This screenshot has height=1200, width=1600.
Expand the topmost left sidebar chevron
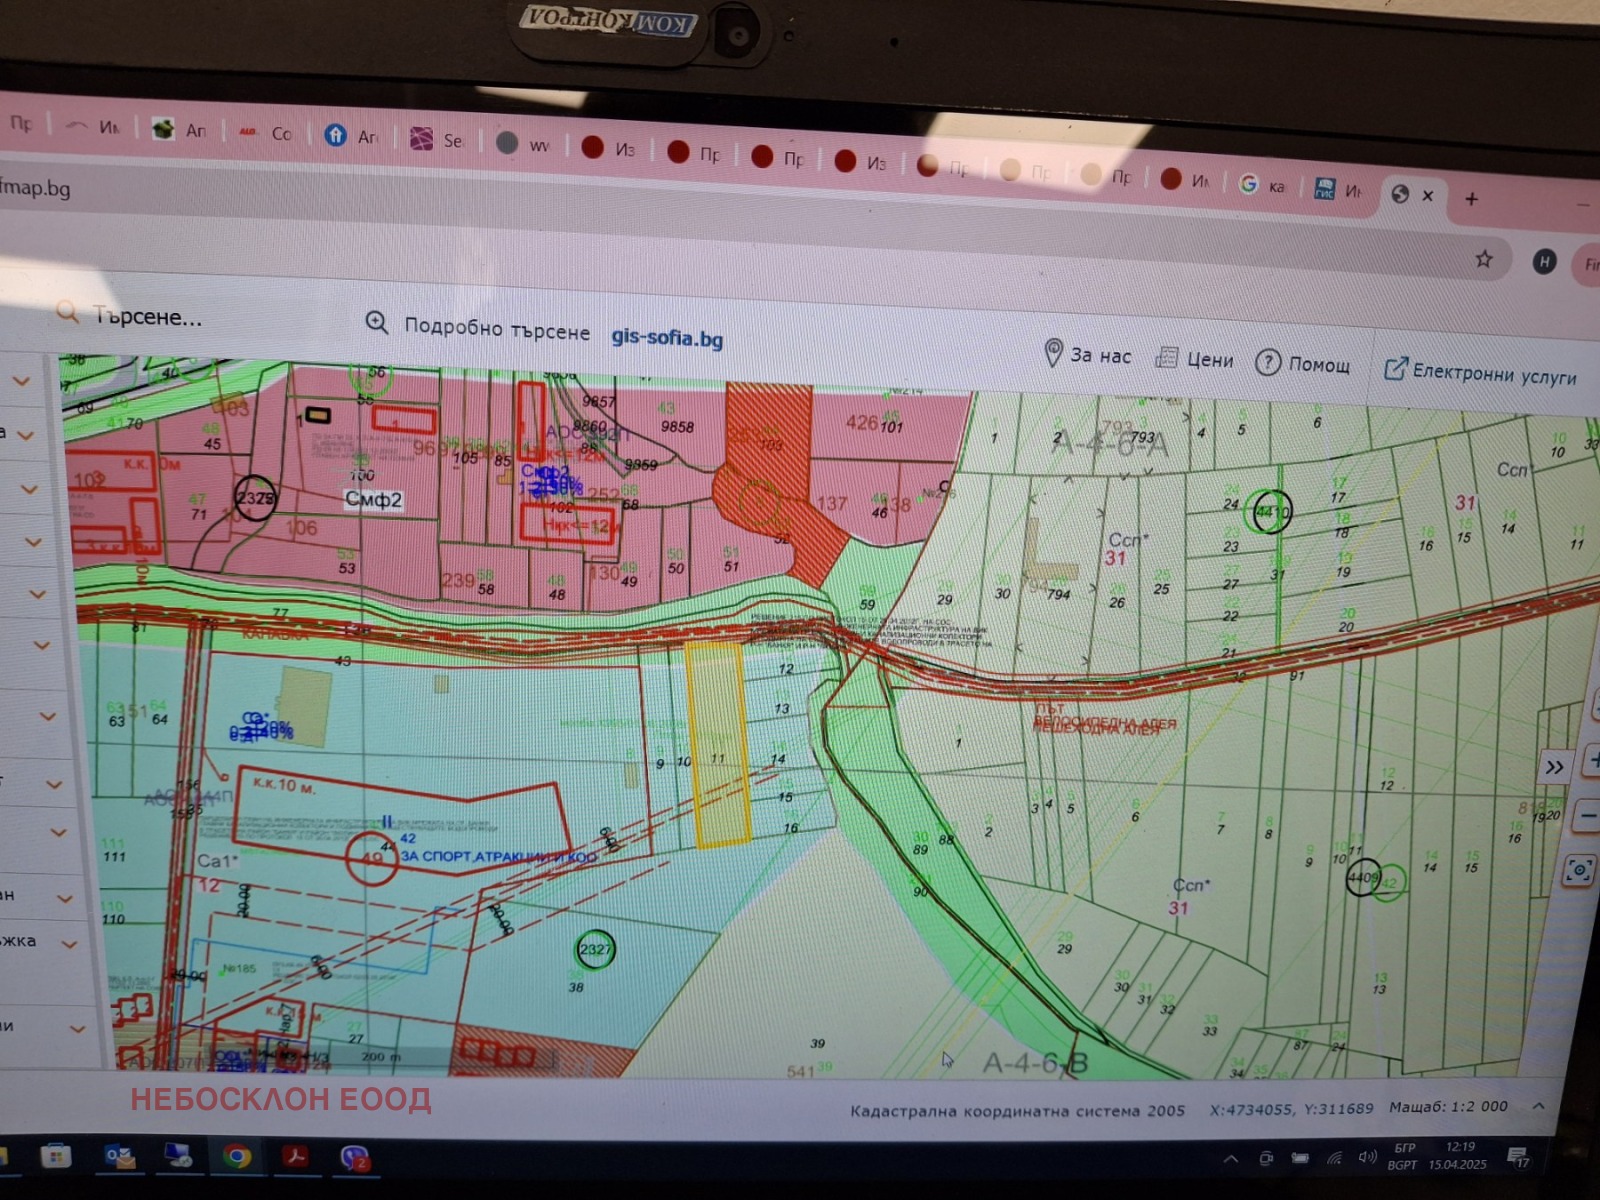click(x=21, y=381)
